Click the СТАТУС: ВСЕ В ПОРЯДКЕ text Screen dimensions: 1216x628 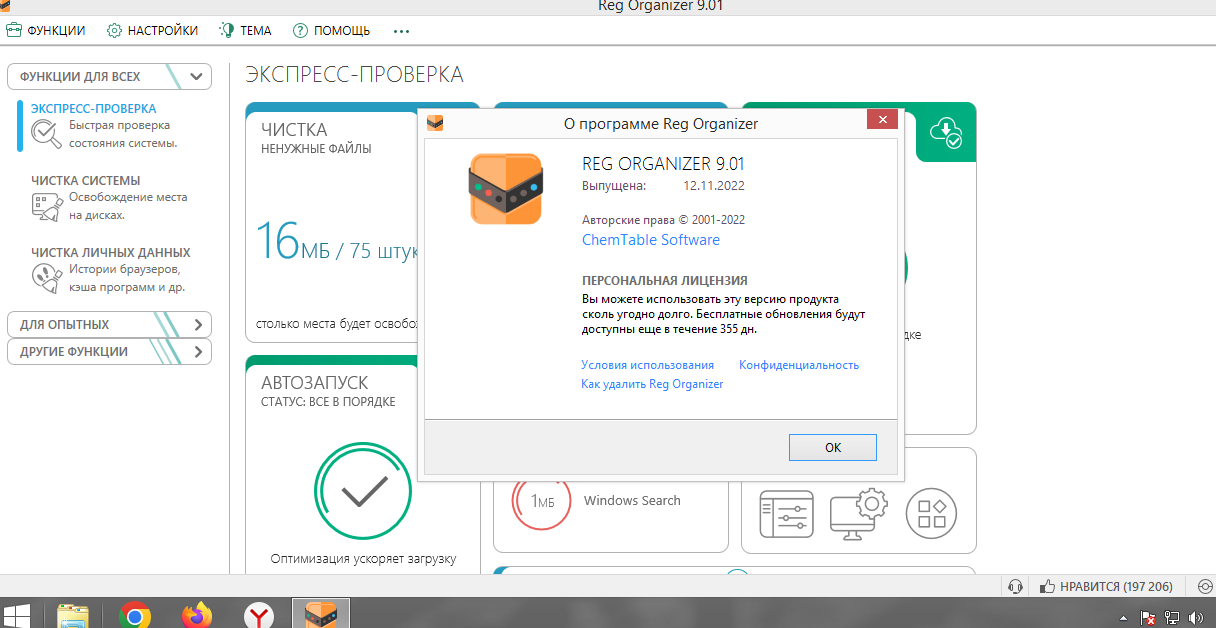(x=328, y=402)
